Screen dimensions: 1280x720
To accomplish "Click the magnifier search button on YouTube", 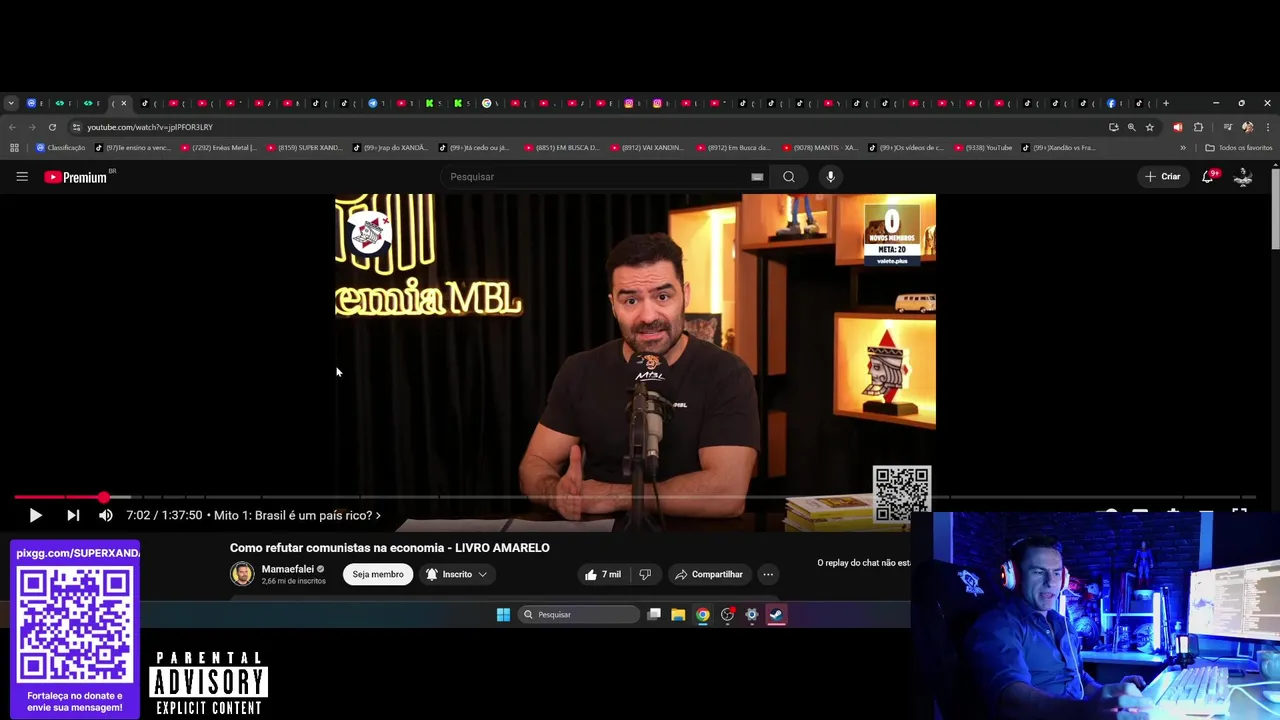I will coord(789,177).
